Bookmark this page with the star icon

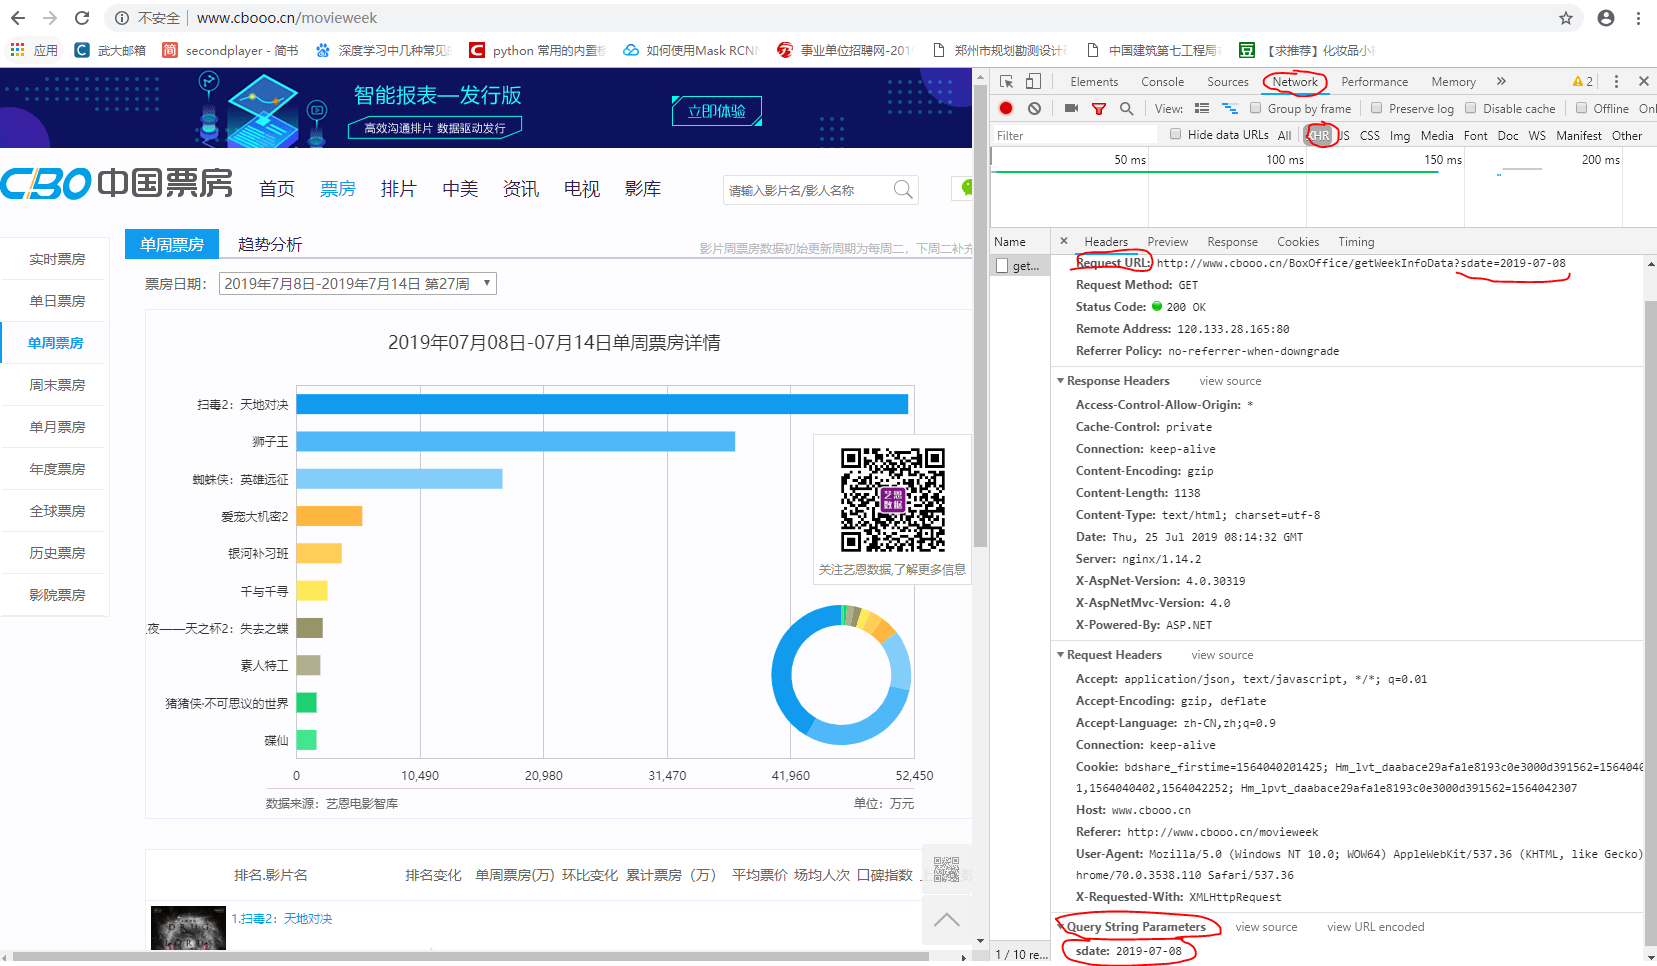tap(1566, 18)
